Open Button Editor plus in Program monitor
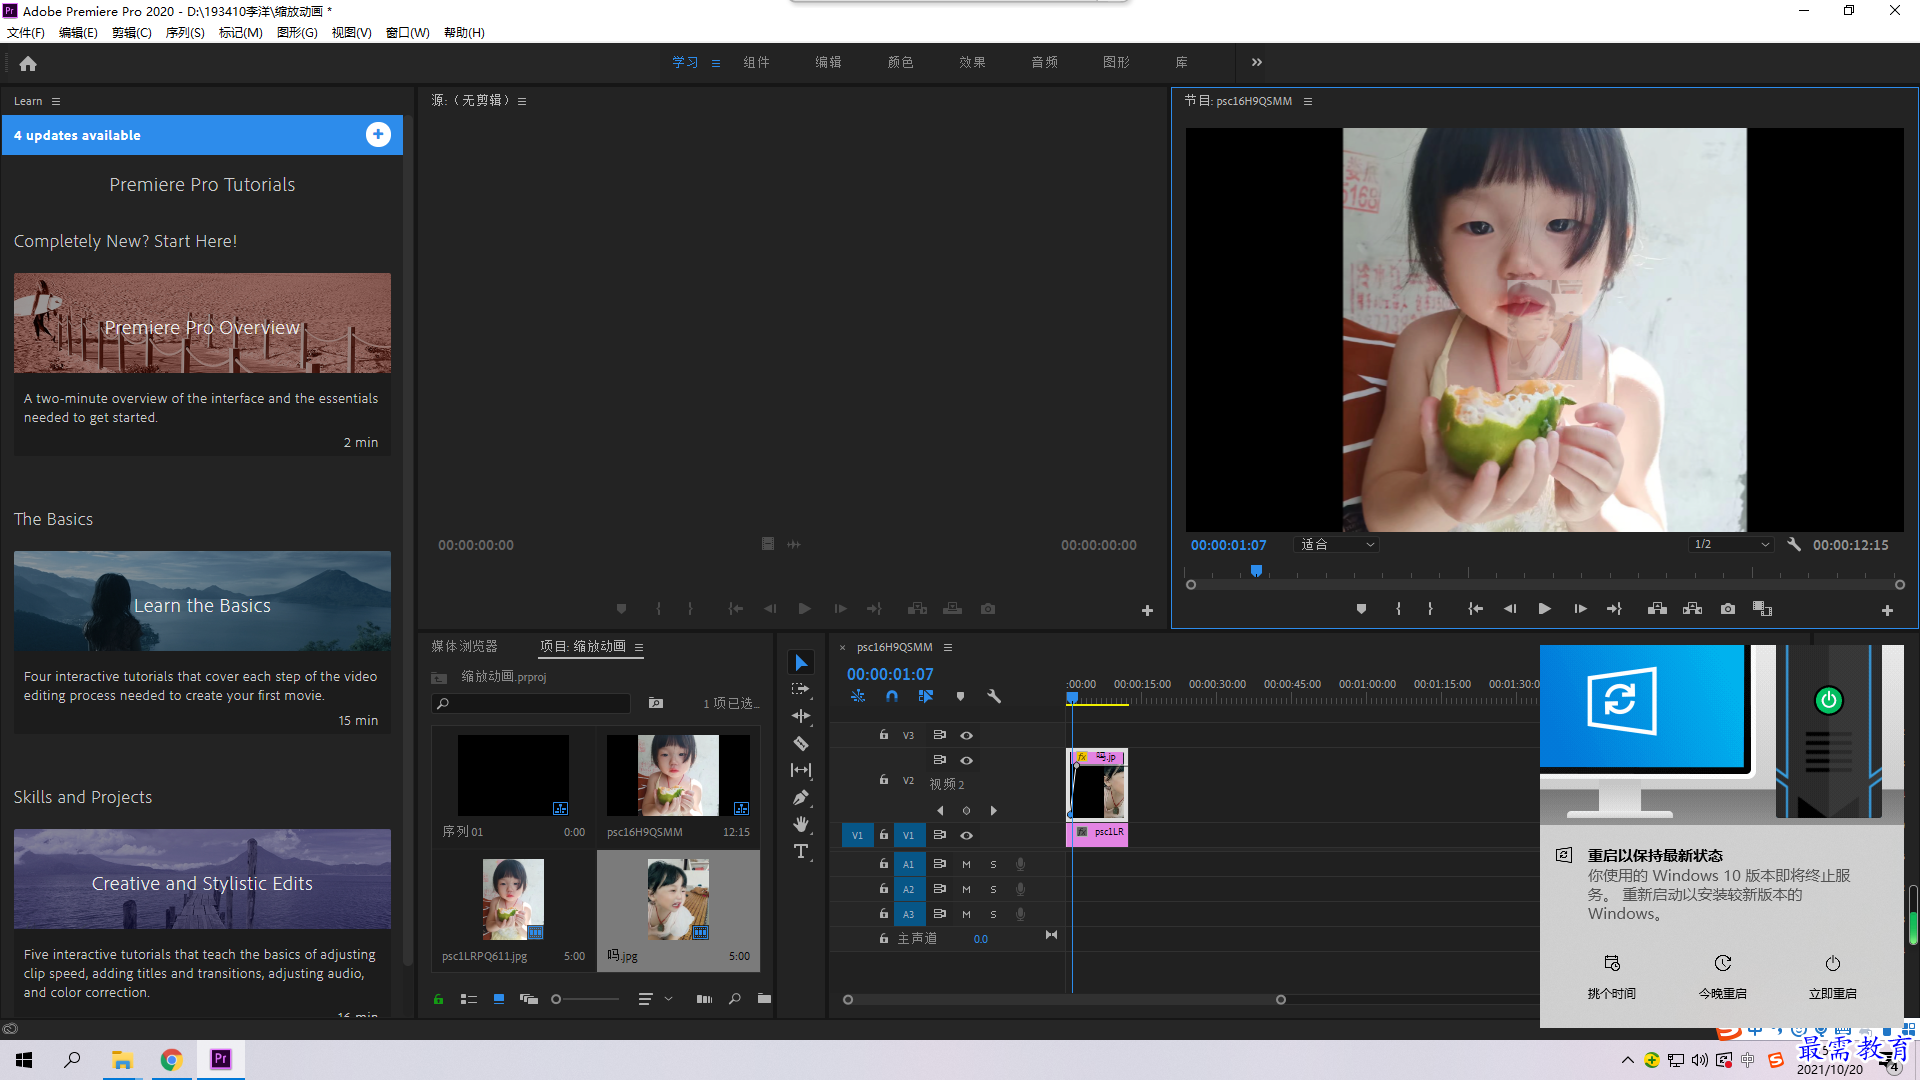1920x1080 pixels. [x=1887, y=610]
